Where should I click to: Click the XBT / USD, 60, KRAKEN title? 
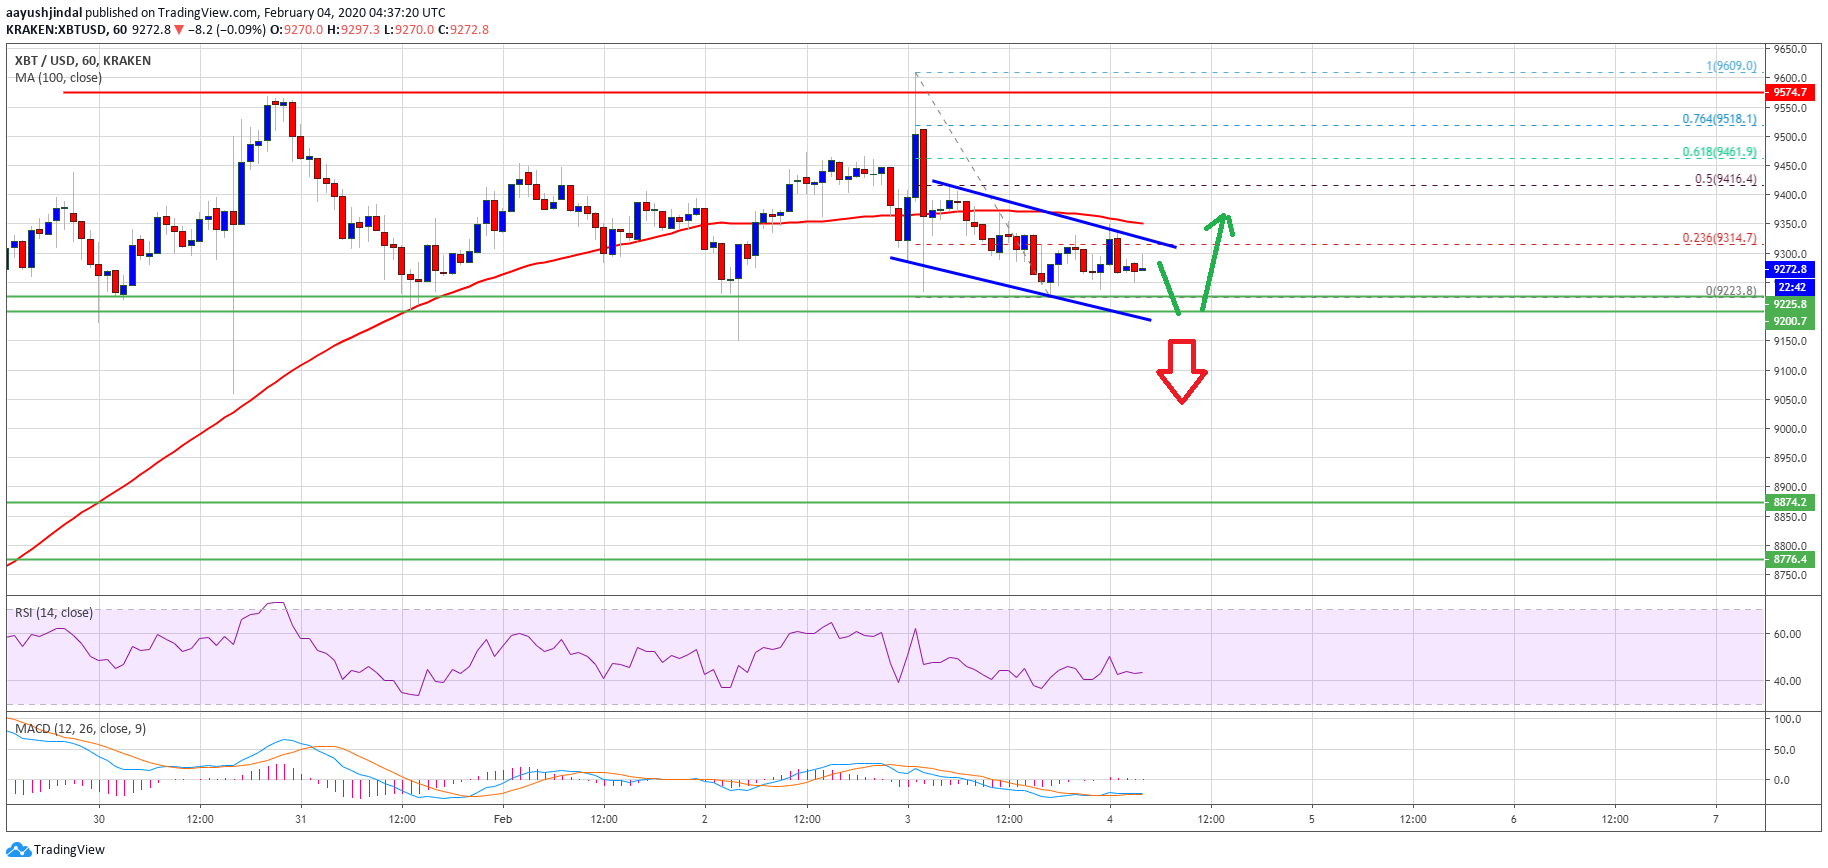coord(83,61)
